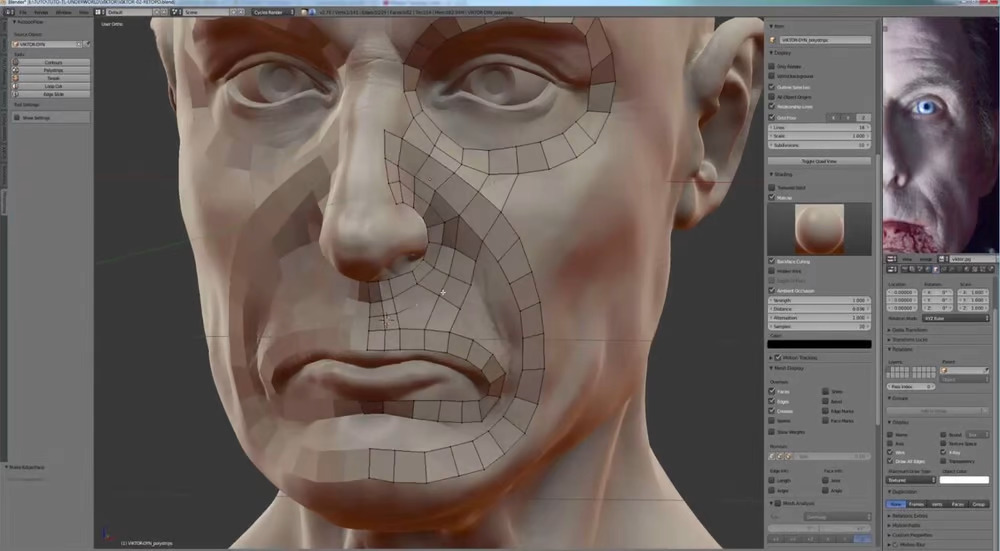
Task: Open the File menu
Action: coord(22,12)
